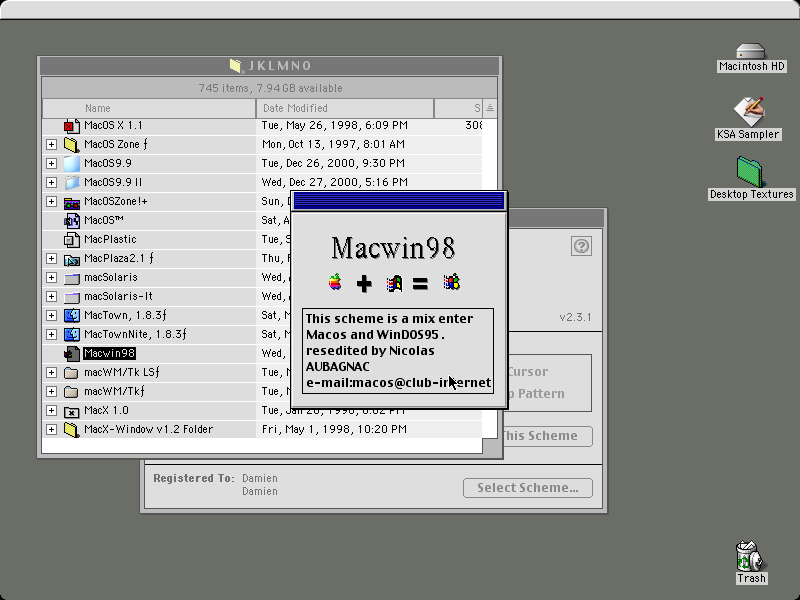Select the Macwin98 file name
The height and width of the screenshot is (600, 800).
[x=109, y=354]
